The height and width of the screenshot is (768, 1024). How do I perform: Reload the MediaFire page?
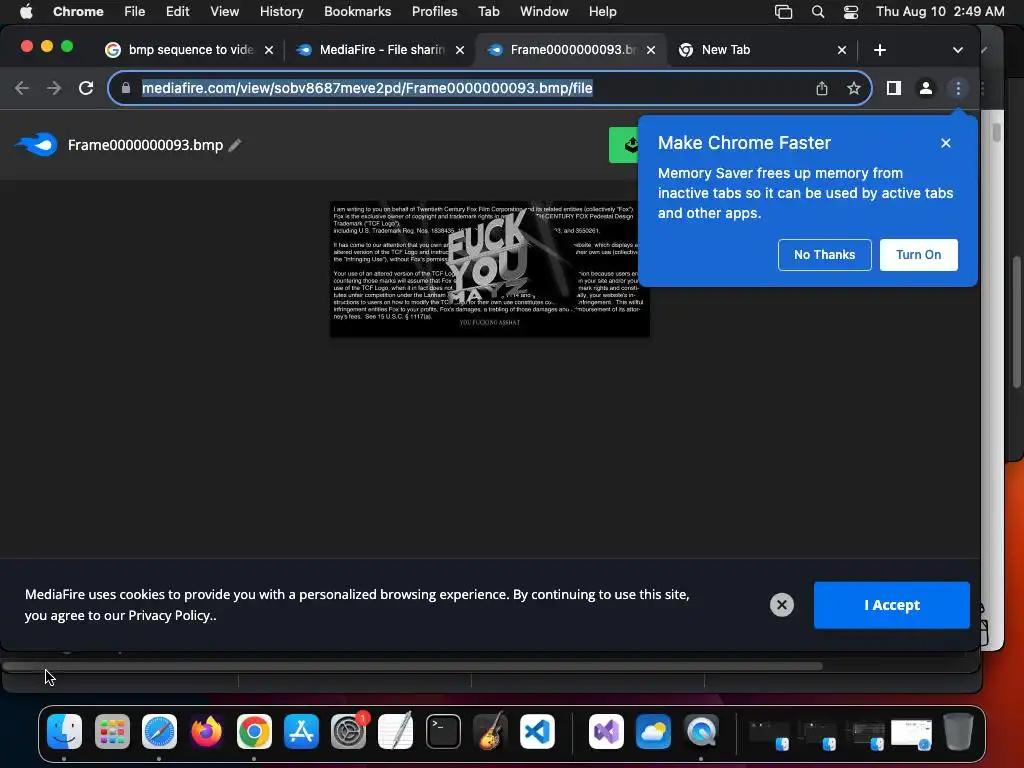pyautogui.click(x=86, y=88)
